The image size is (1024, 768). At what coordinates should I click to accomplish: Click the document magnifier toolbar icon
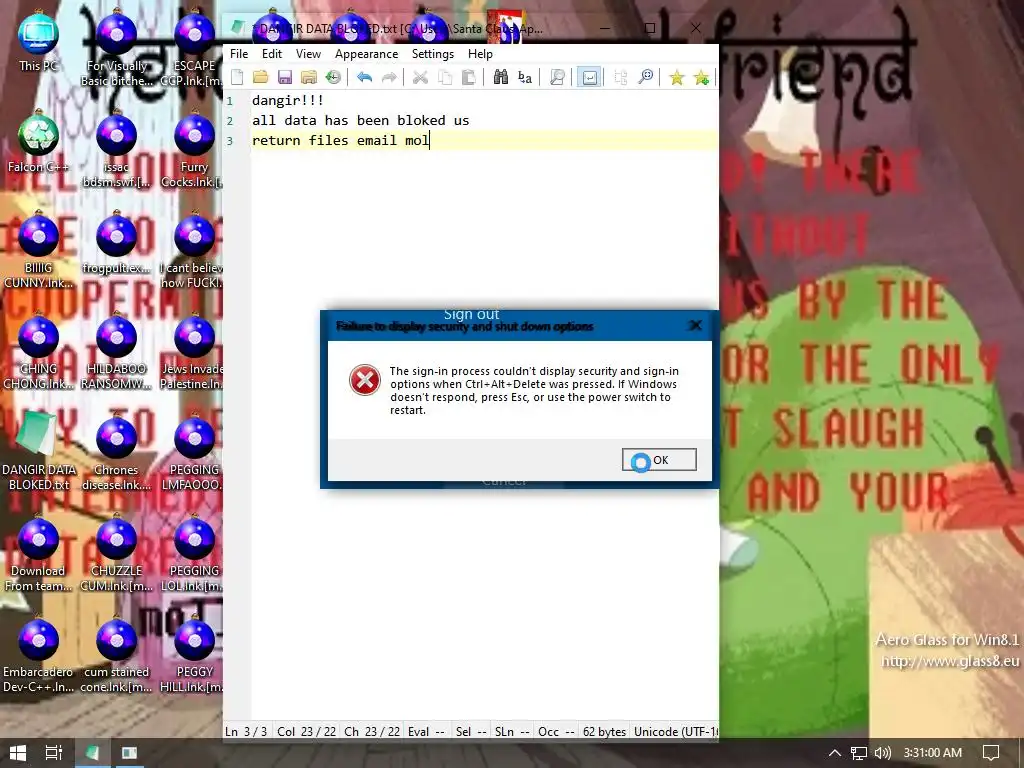click(557, 77)
